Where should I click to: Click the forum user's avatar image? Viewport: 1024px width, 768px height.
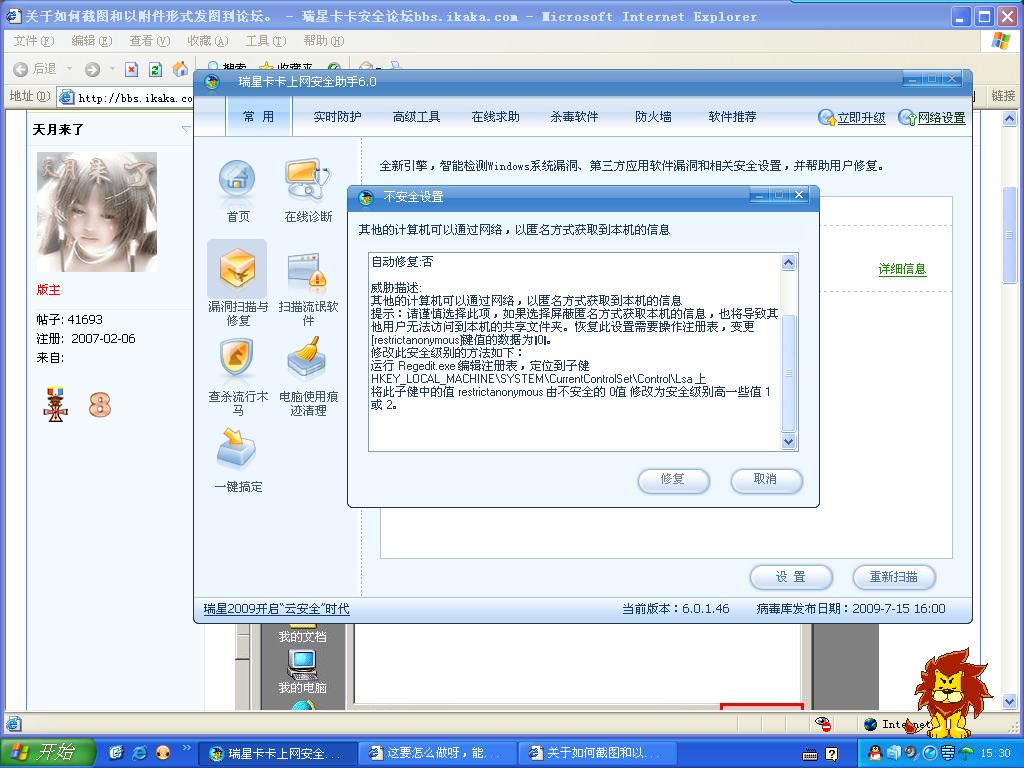click(x=97, y=212)
